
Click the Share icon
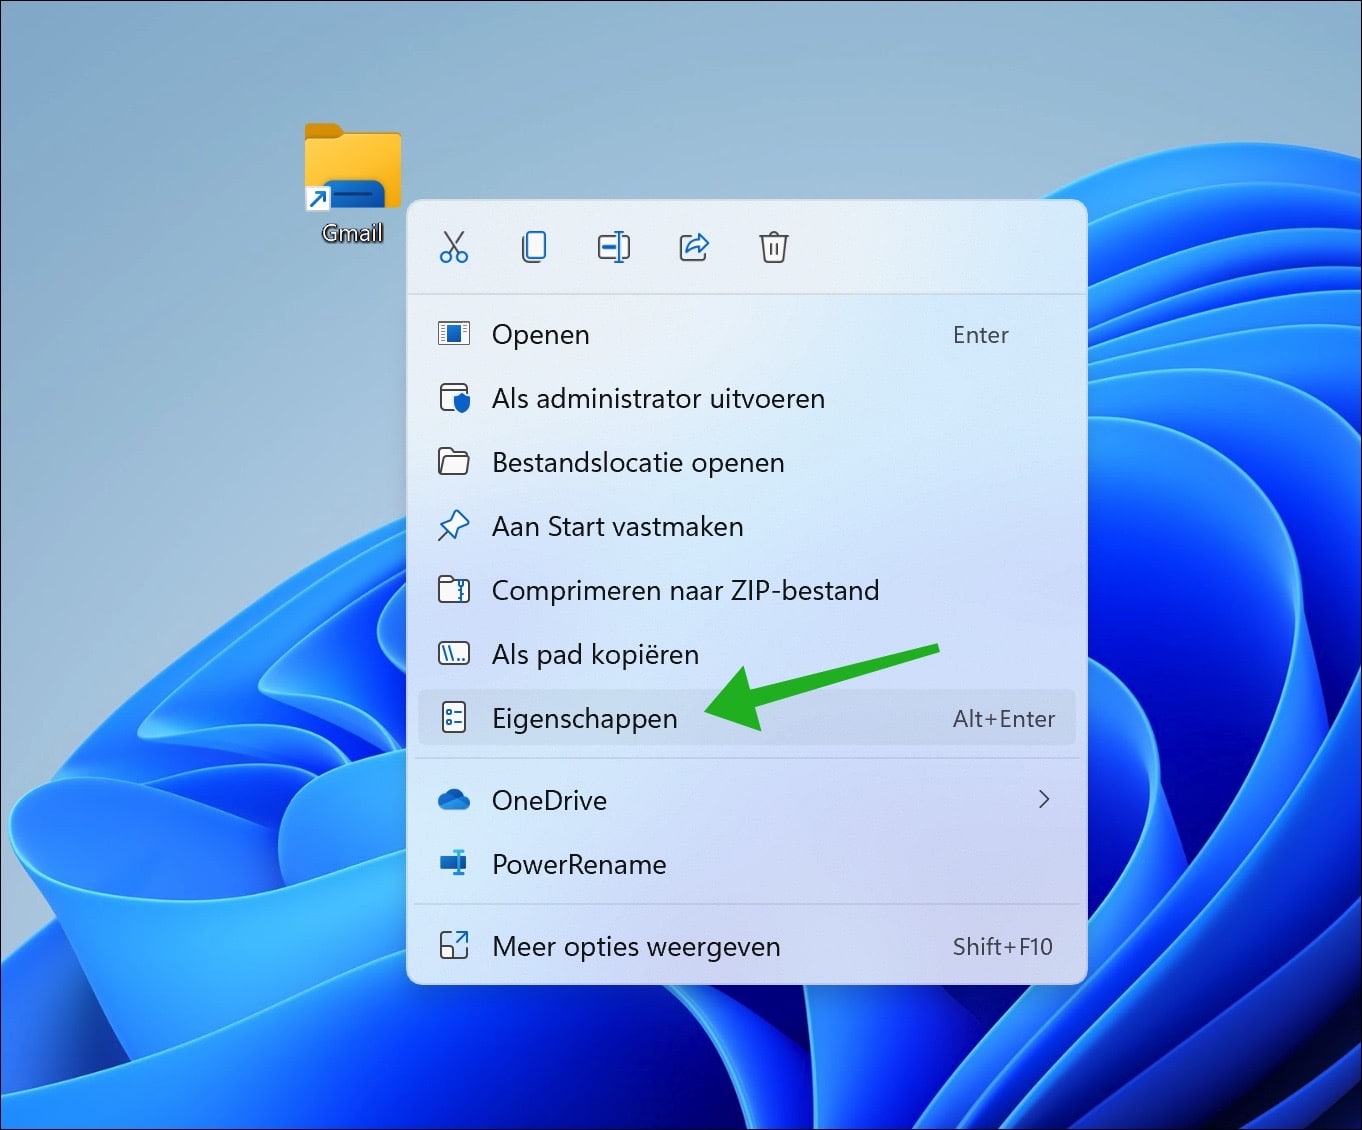click(694, 247)
